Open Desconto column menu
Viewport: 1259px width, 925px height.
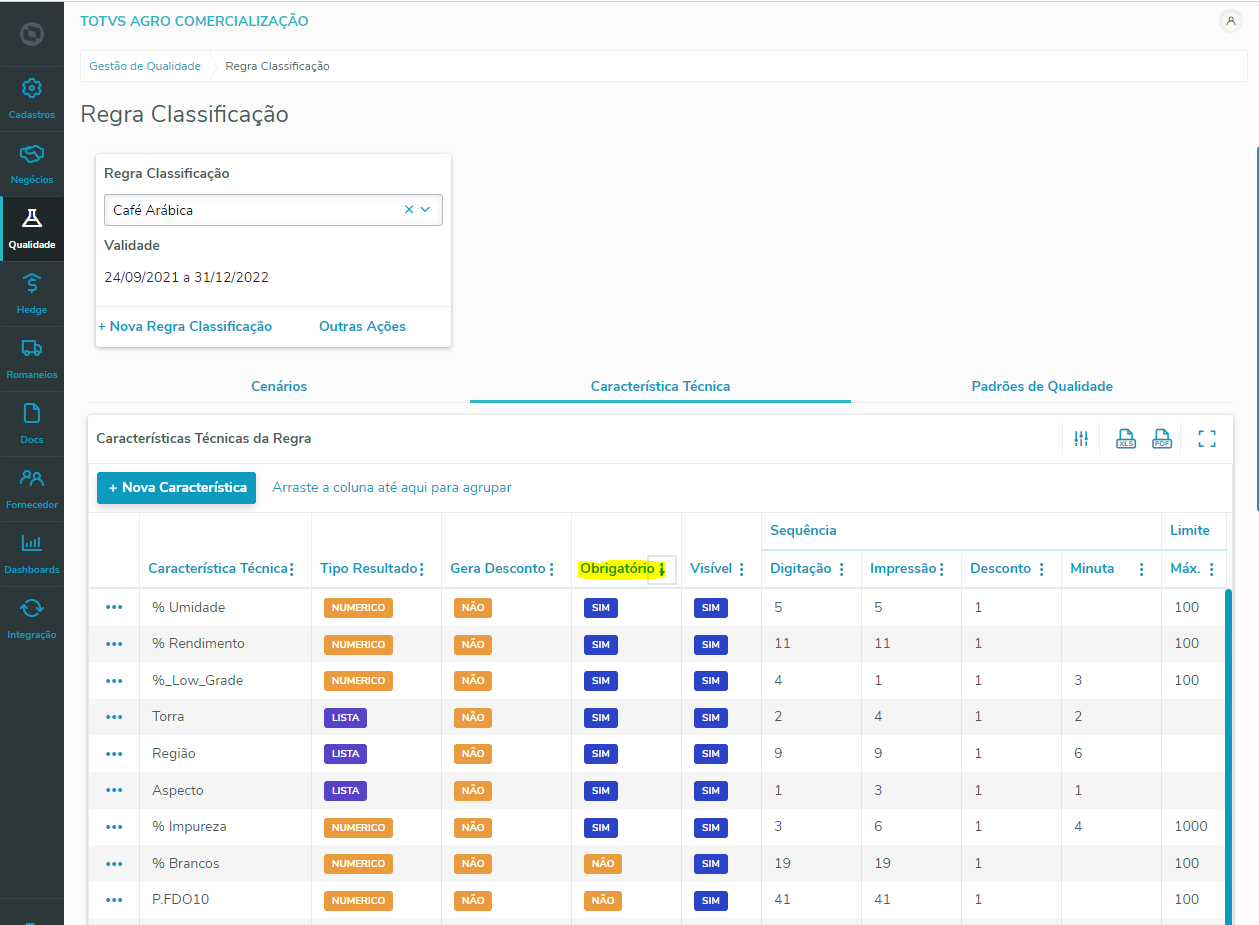[1041, 569]
